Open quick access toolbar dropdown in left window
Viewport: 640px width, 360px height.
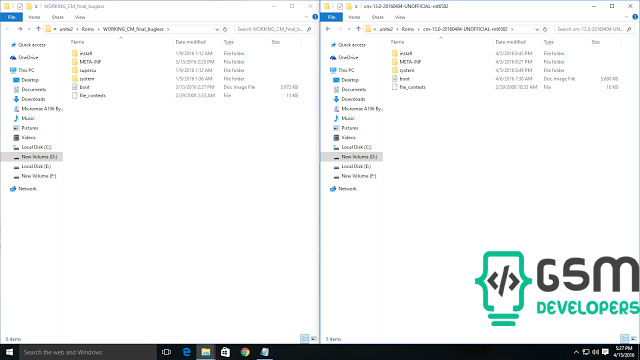point(36,7)
